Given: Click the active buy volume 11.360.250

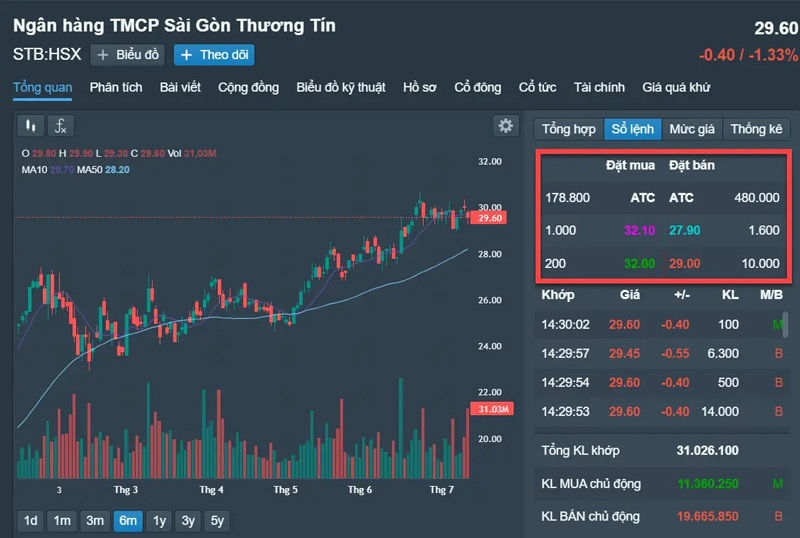Looking at the screenshot, I should click(x=708, y=483).
